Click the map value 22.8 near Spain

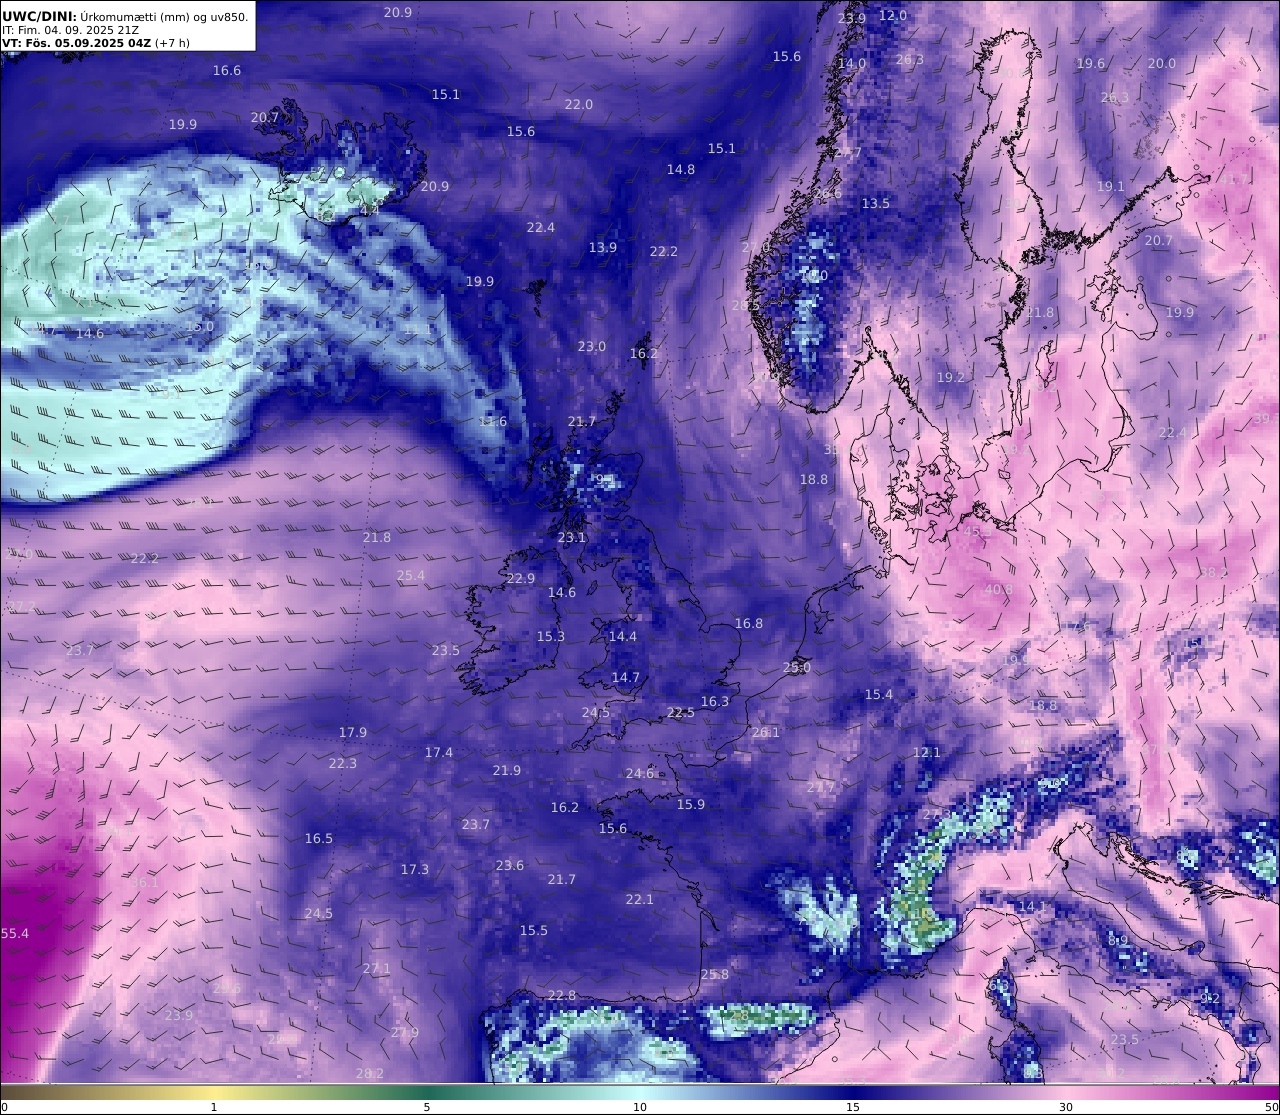tap(562, 996)
